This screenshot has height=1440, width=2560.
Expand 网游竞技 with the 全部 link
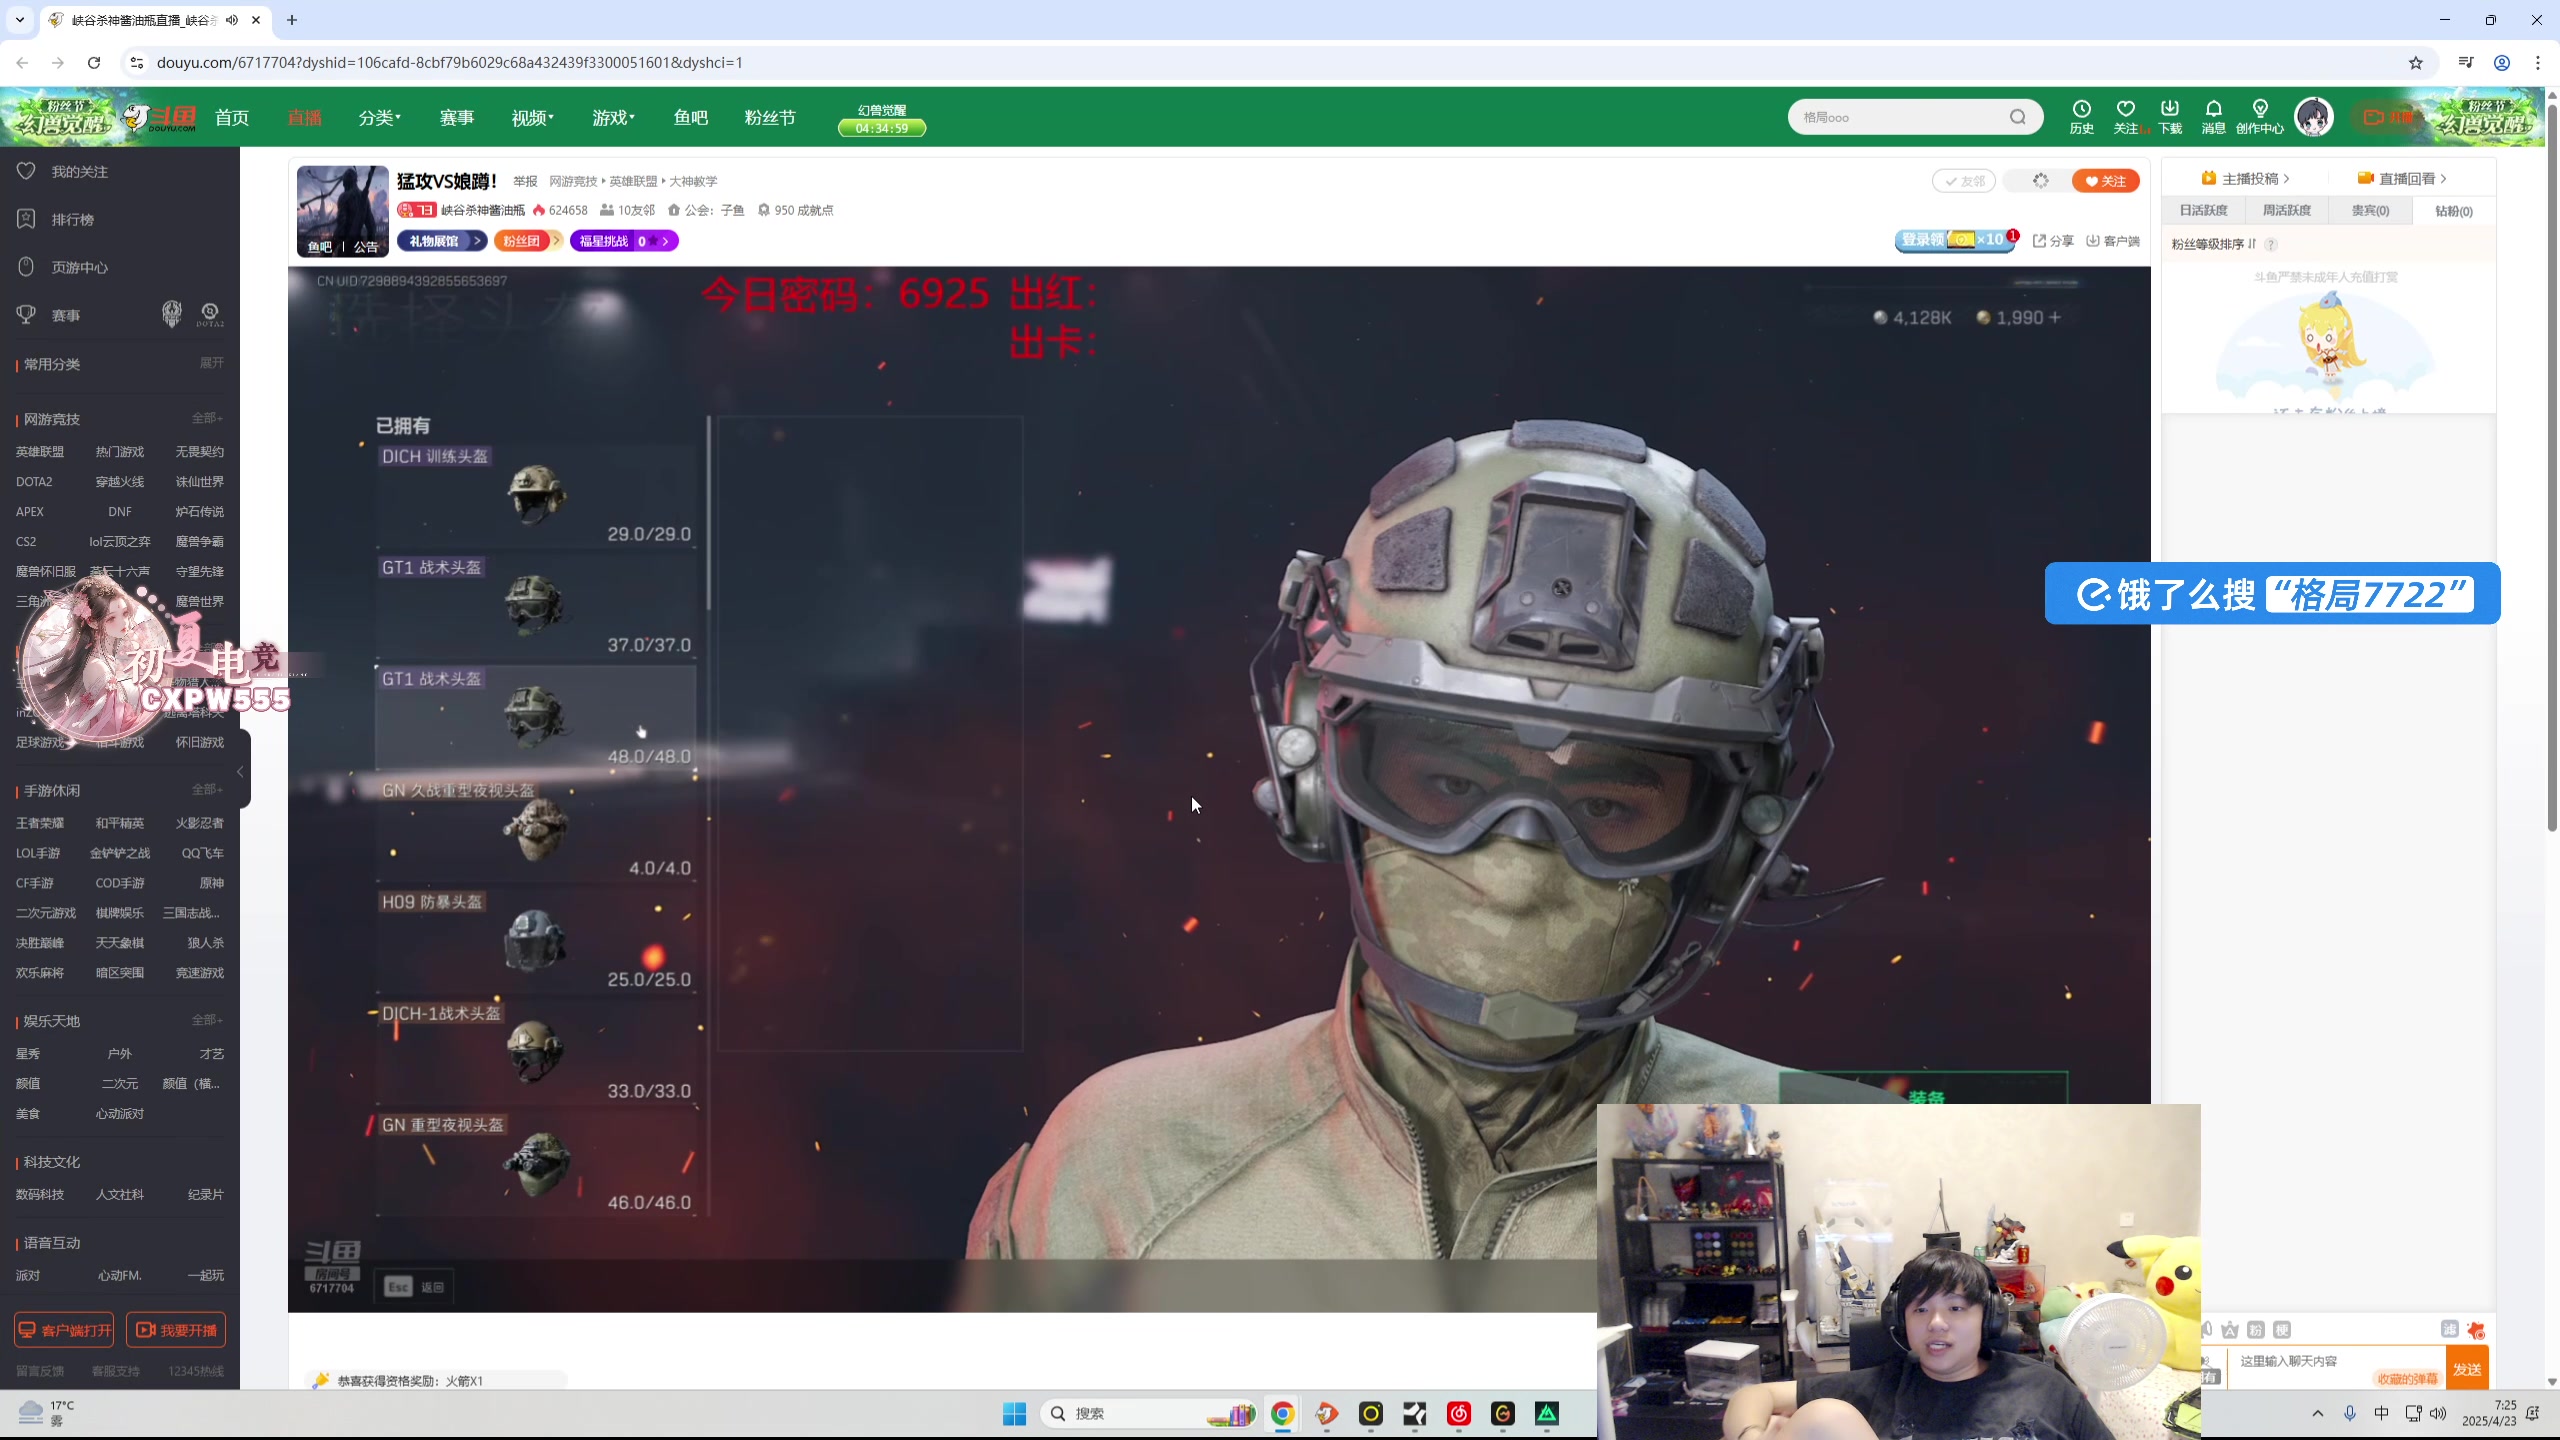tap(207, 418)
